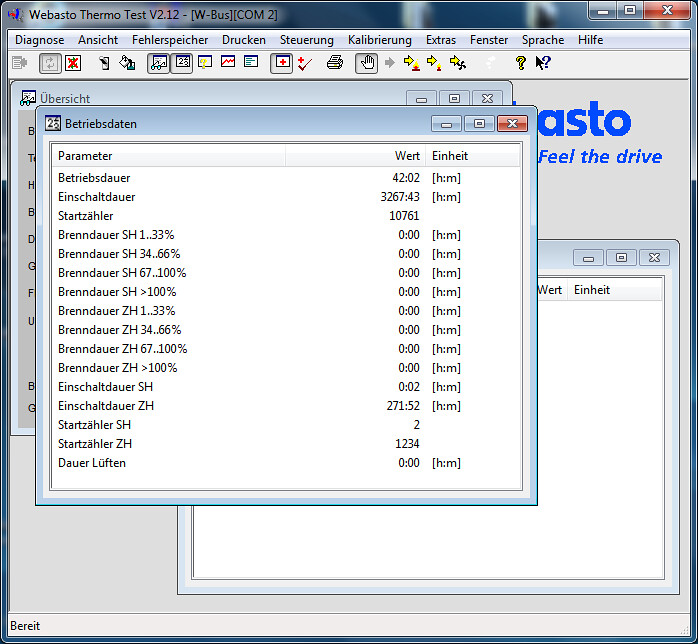698x644 pixels.
Task: Click the Betriebsdaten window title icon
Action: click(x=53, y=123)
